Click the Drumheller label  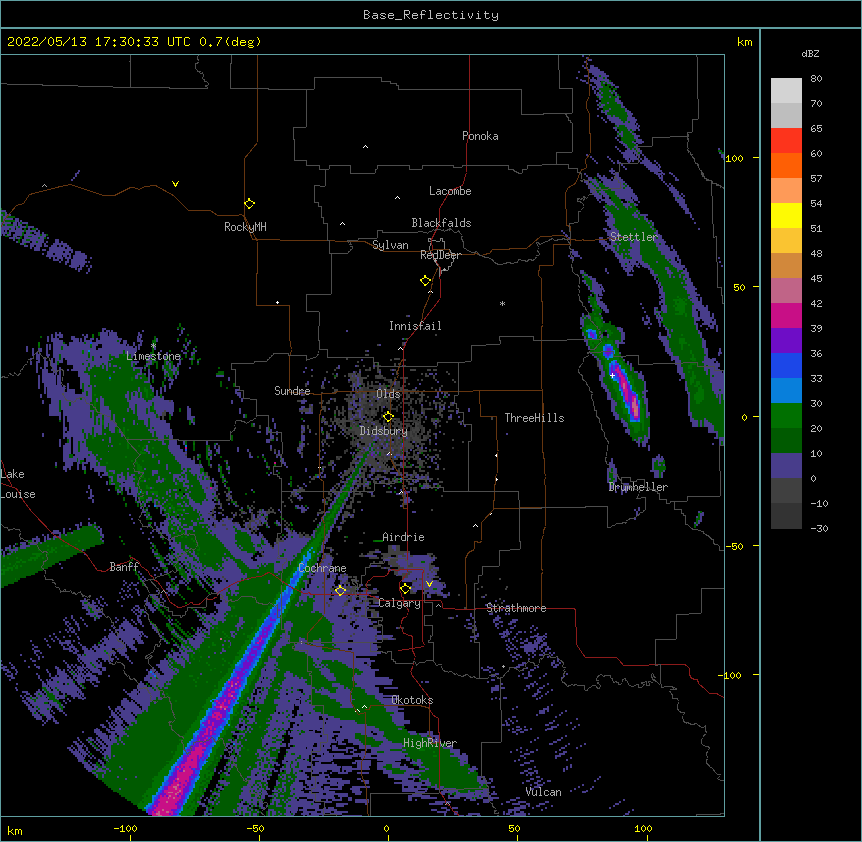tap(638, 487)
